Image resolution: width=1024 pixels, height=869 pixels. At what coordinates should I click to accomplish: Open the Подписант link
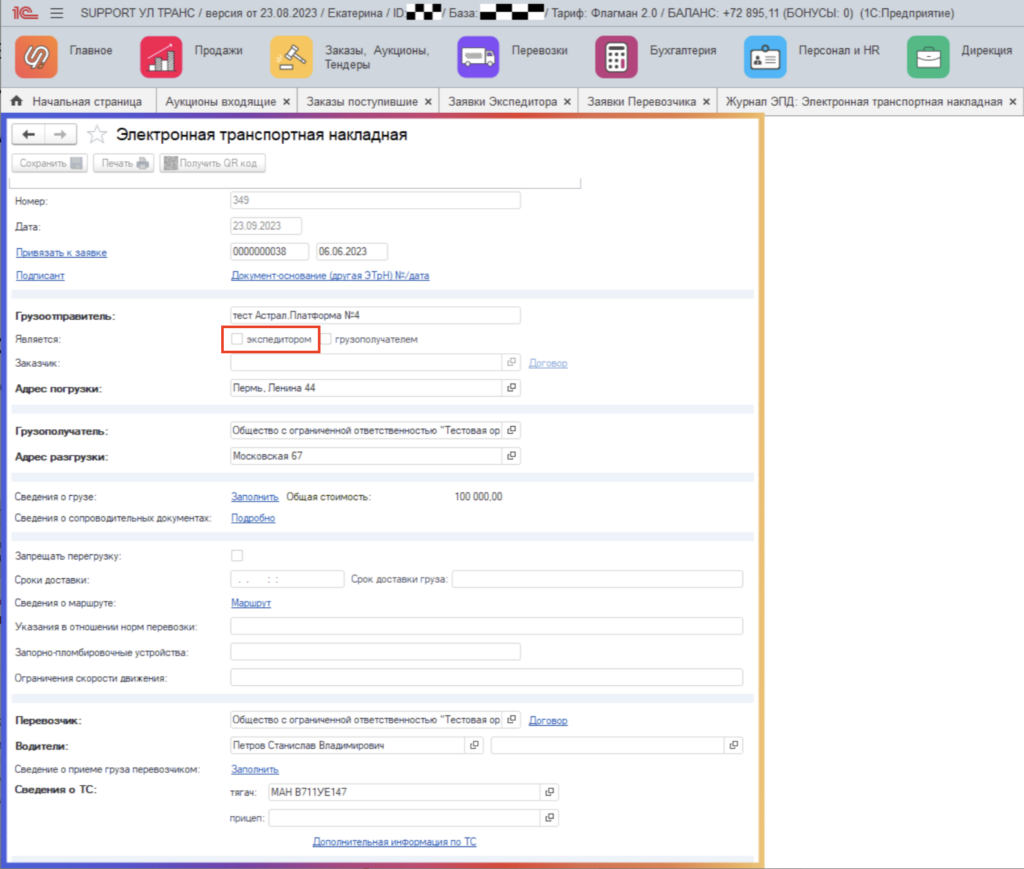pyautogui.click(x=40, y=276)
